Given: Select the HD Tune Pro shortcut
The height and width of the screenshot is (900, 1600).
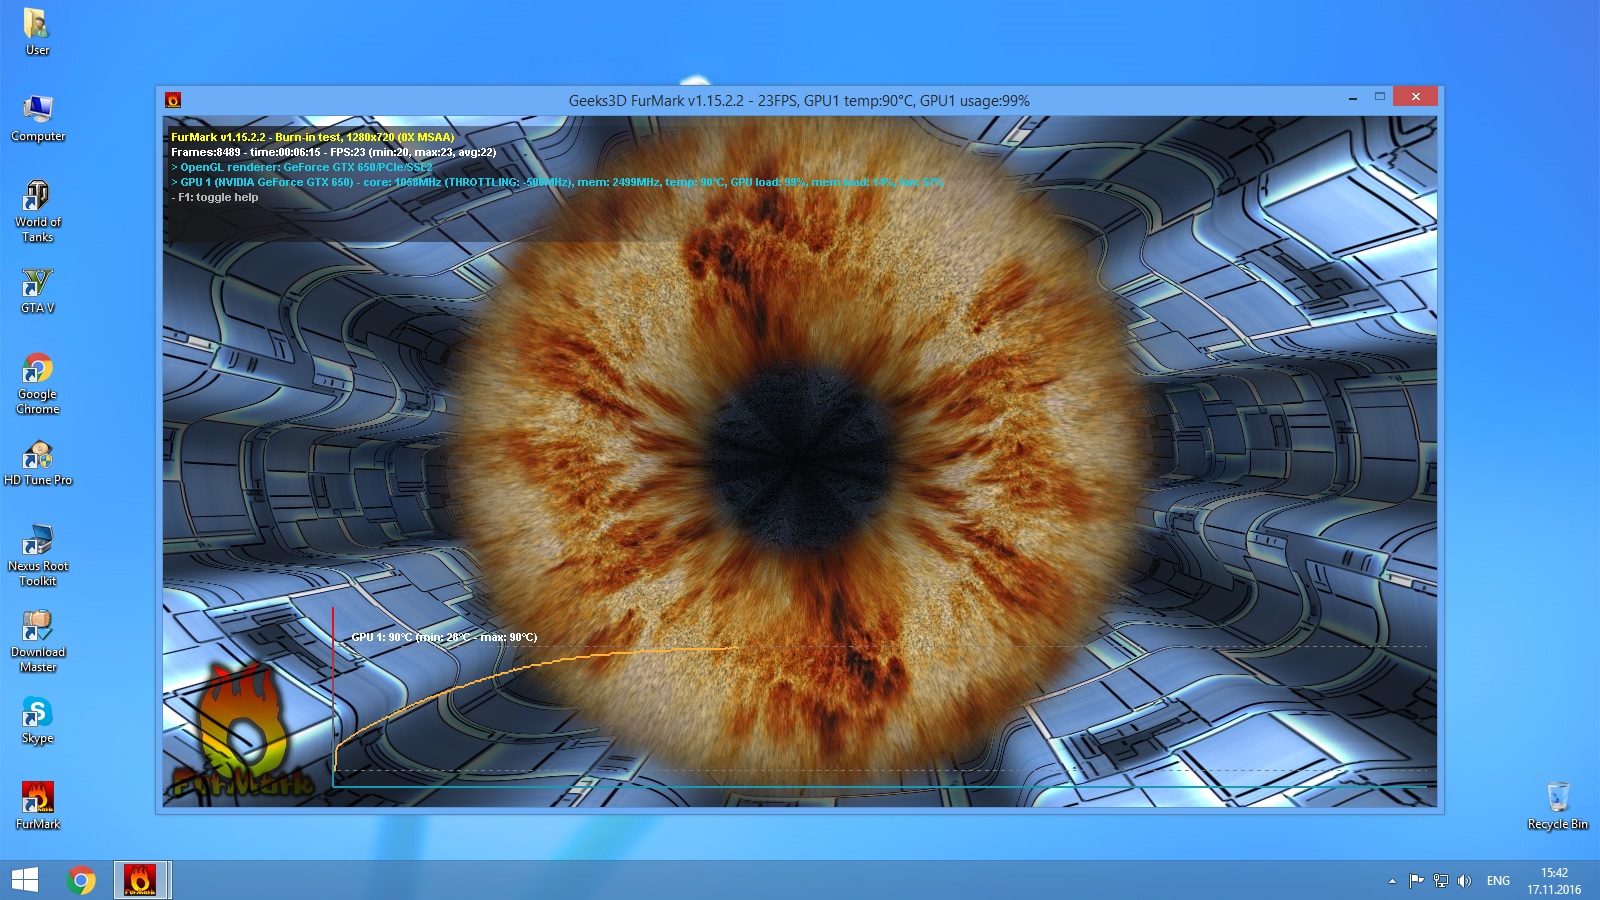Looking at the screenshot, I should coord(38,462).
